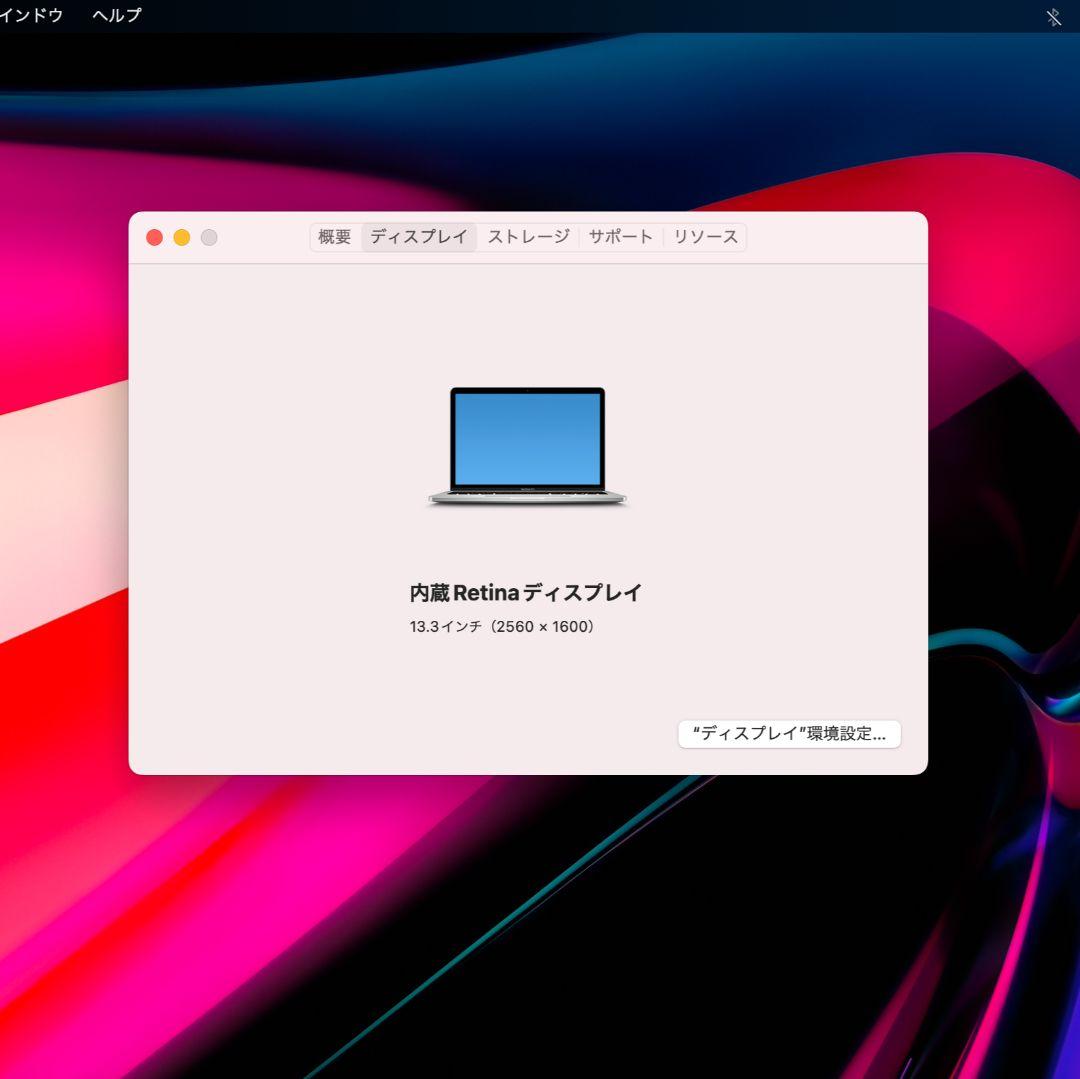The width and height of the screenshot is (1080, 1079).
Task: View the サポート tab
Action: (x=620, y=237)
